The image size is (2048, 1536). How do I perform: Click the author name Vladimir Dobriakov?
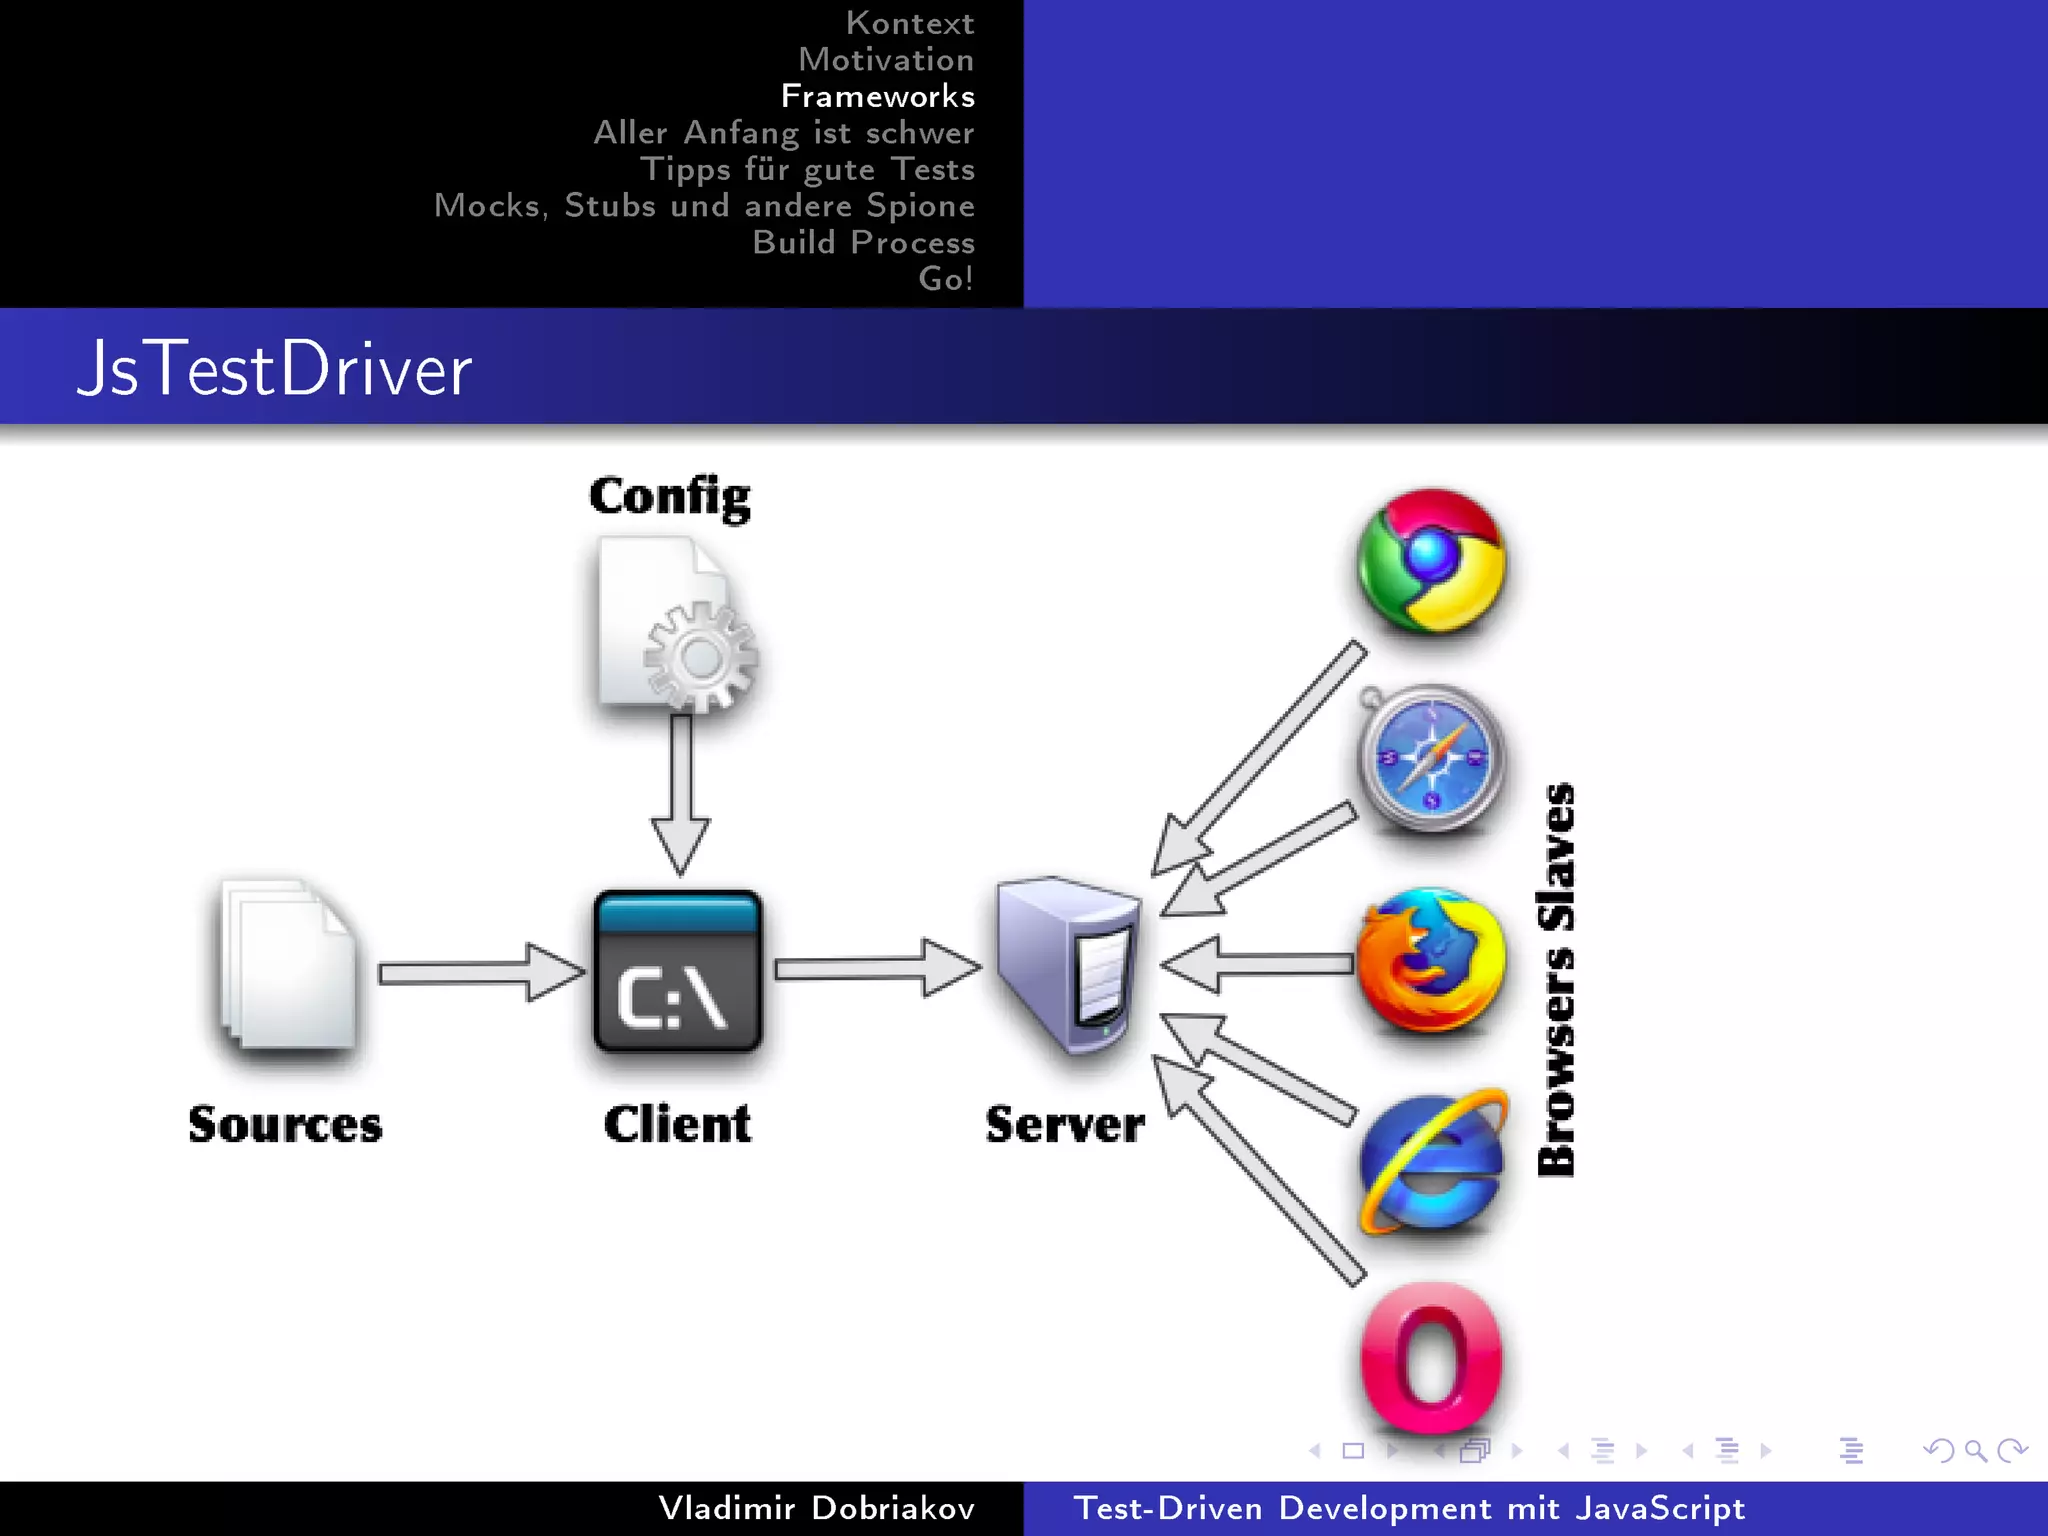[817, 1508]
